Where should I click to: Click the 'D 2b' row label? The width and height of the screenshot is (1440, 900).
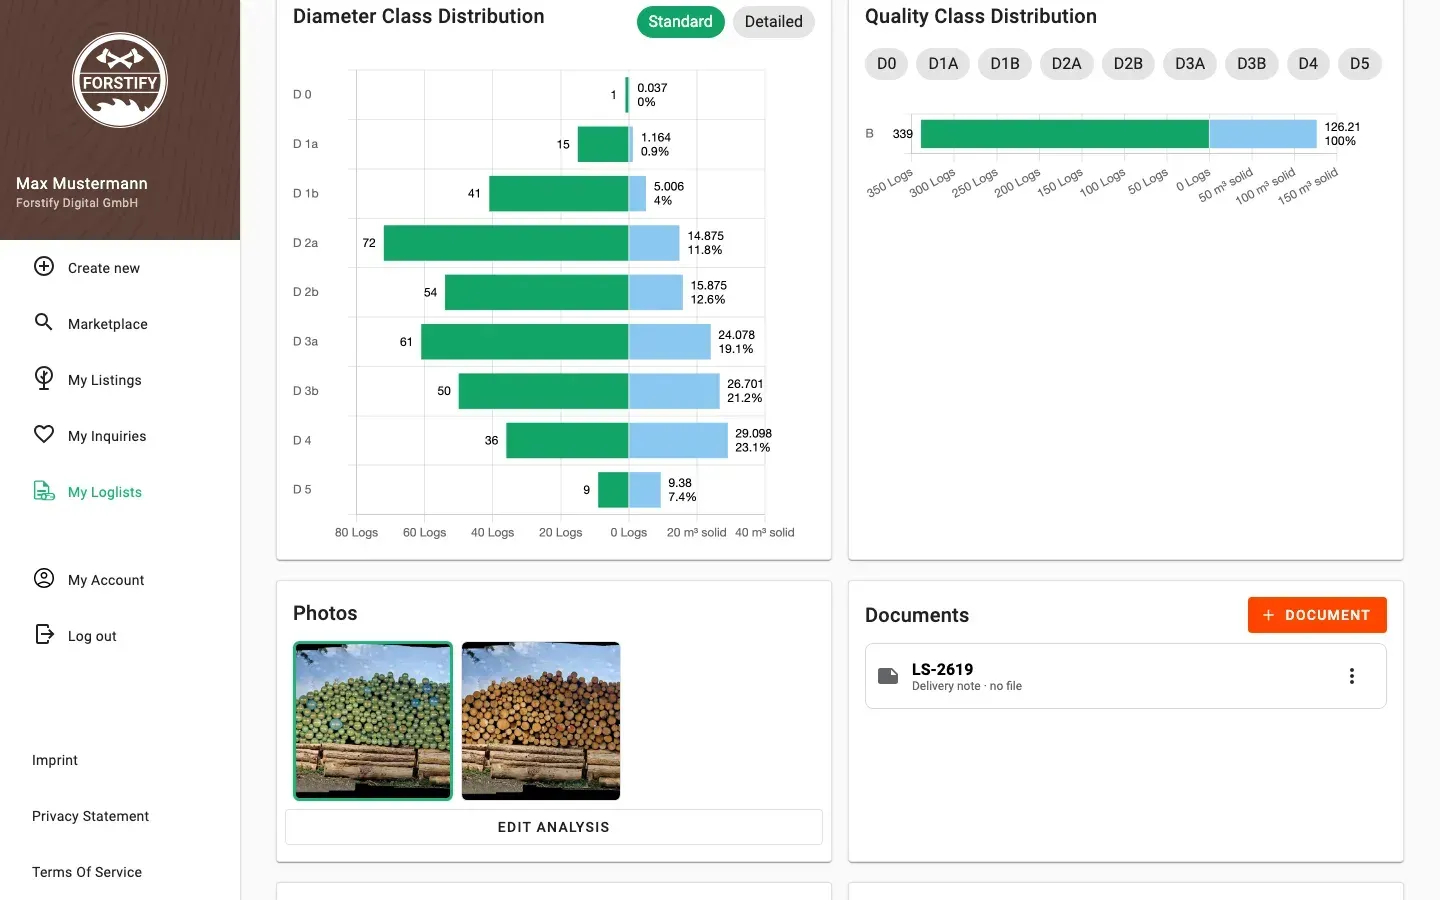pos(306,292)
